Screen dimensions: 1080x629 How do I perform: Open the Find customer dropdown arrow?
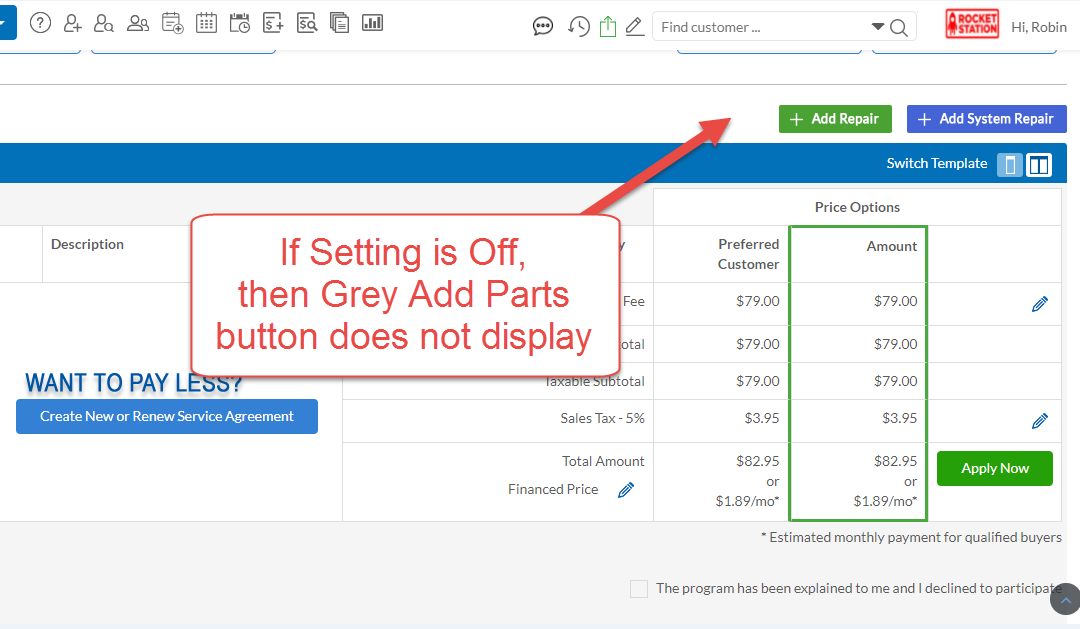[x=876, y=26]
